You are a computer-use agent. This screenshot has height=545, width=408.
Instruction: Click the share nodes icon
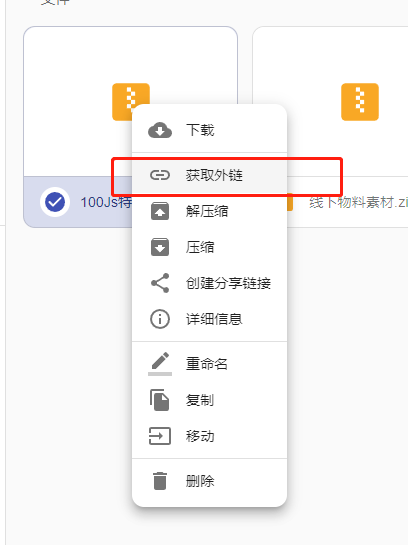tap(160, 283)
